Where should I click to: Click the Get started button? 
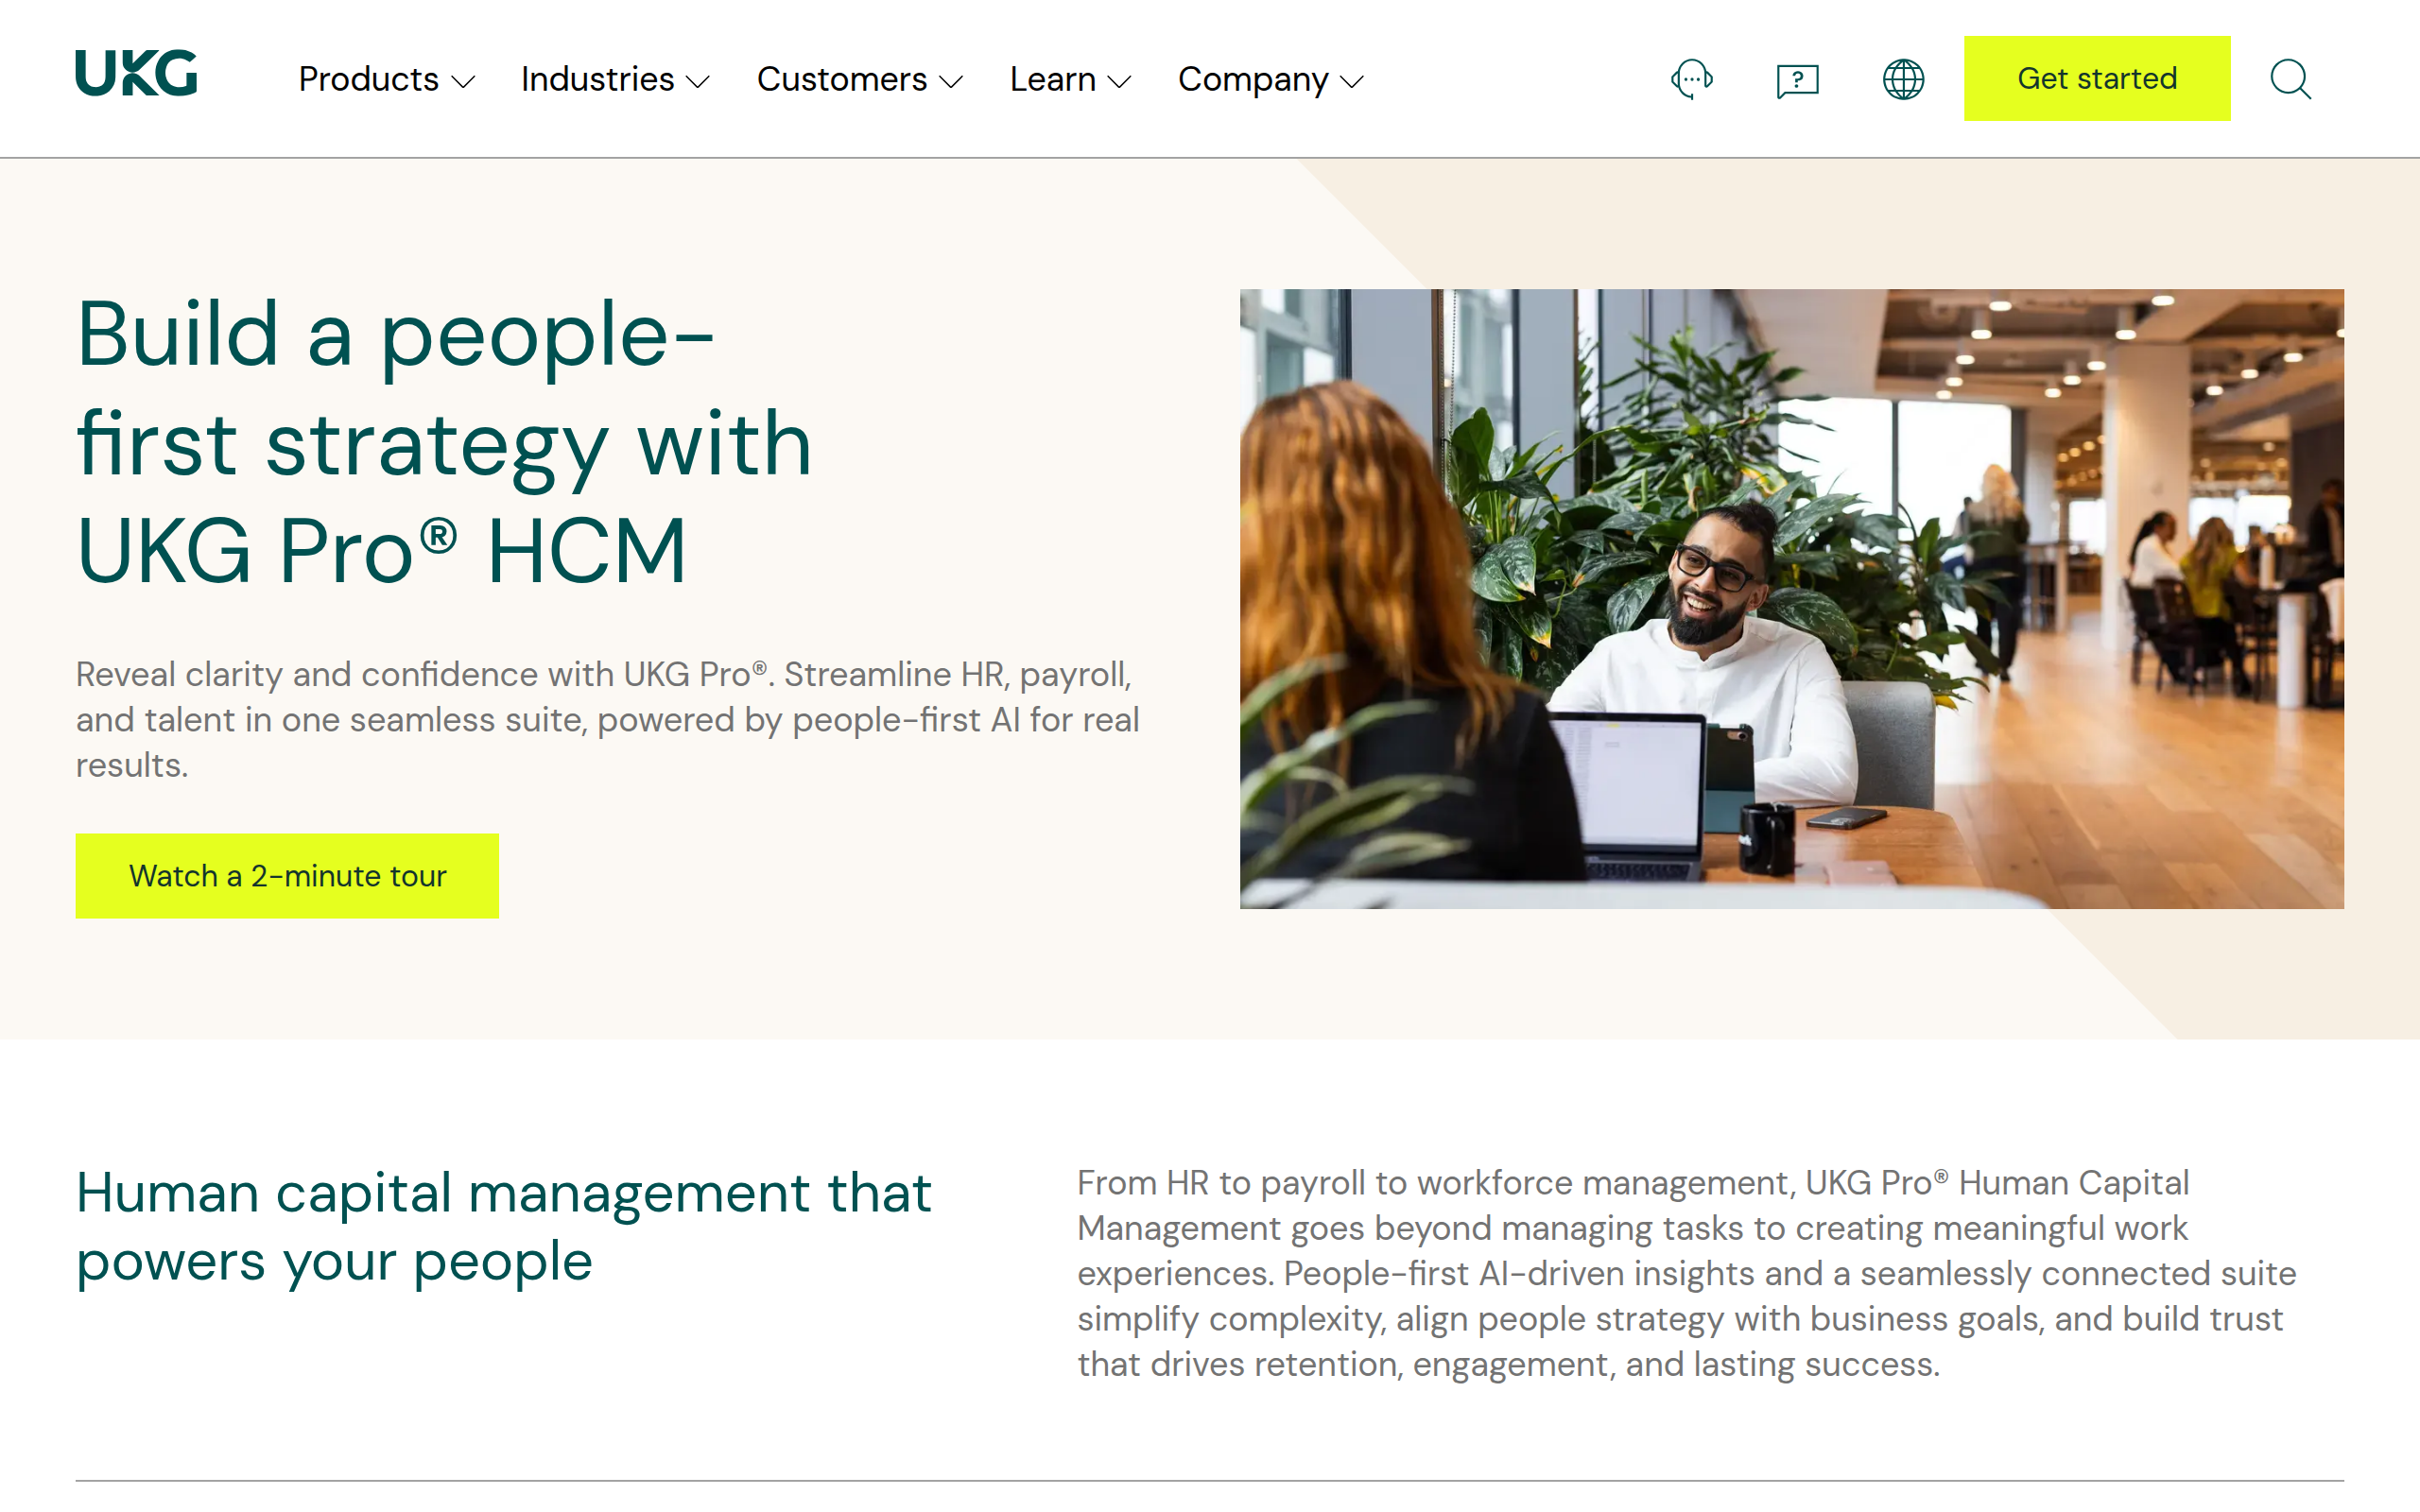[2097, 79]
